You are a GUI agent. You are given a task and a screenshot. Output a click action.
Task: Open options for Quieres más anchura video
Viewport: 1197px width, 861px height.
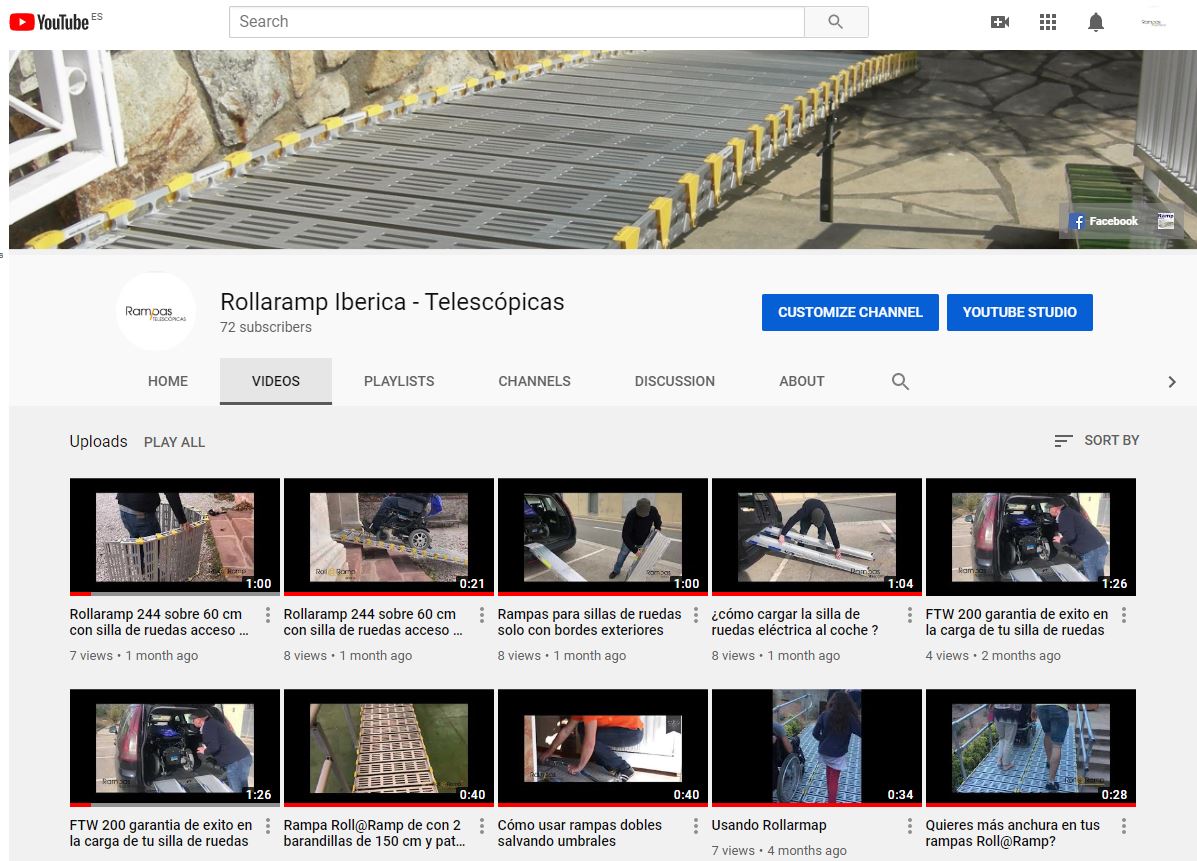click(x=1124, y=826)
